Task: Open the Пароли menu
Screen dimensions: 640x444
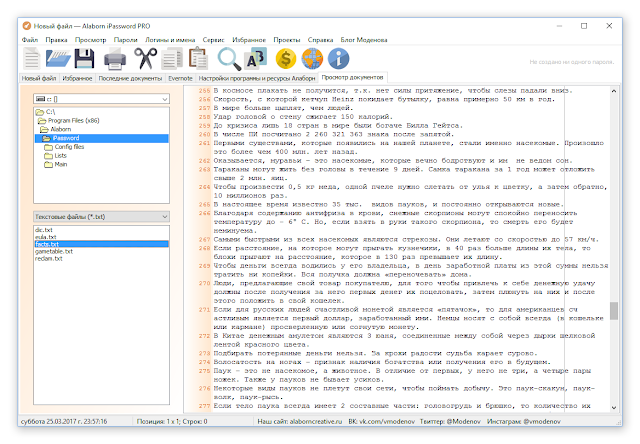Action: [126, 40]
